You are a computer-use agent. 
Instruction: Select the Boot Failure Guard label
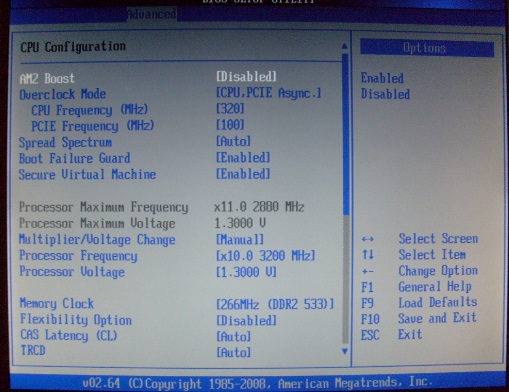(x=75, y=158)
